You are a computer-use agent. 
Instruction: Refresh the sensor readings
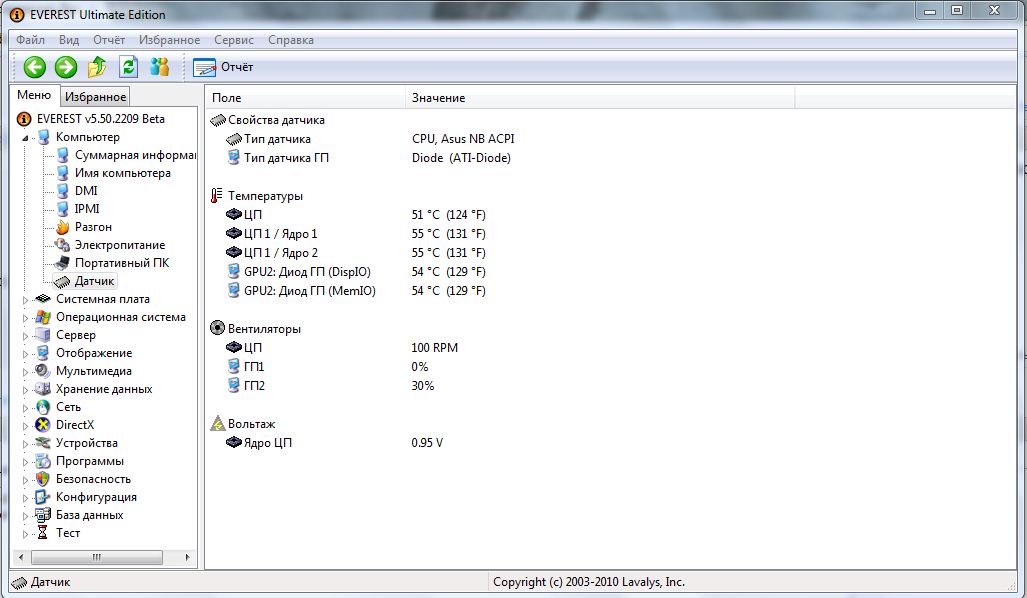(128, 66)
